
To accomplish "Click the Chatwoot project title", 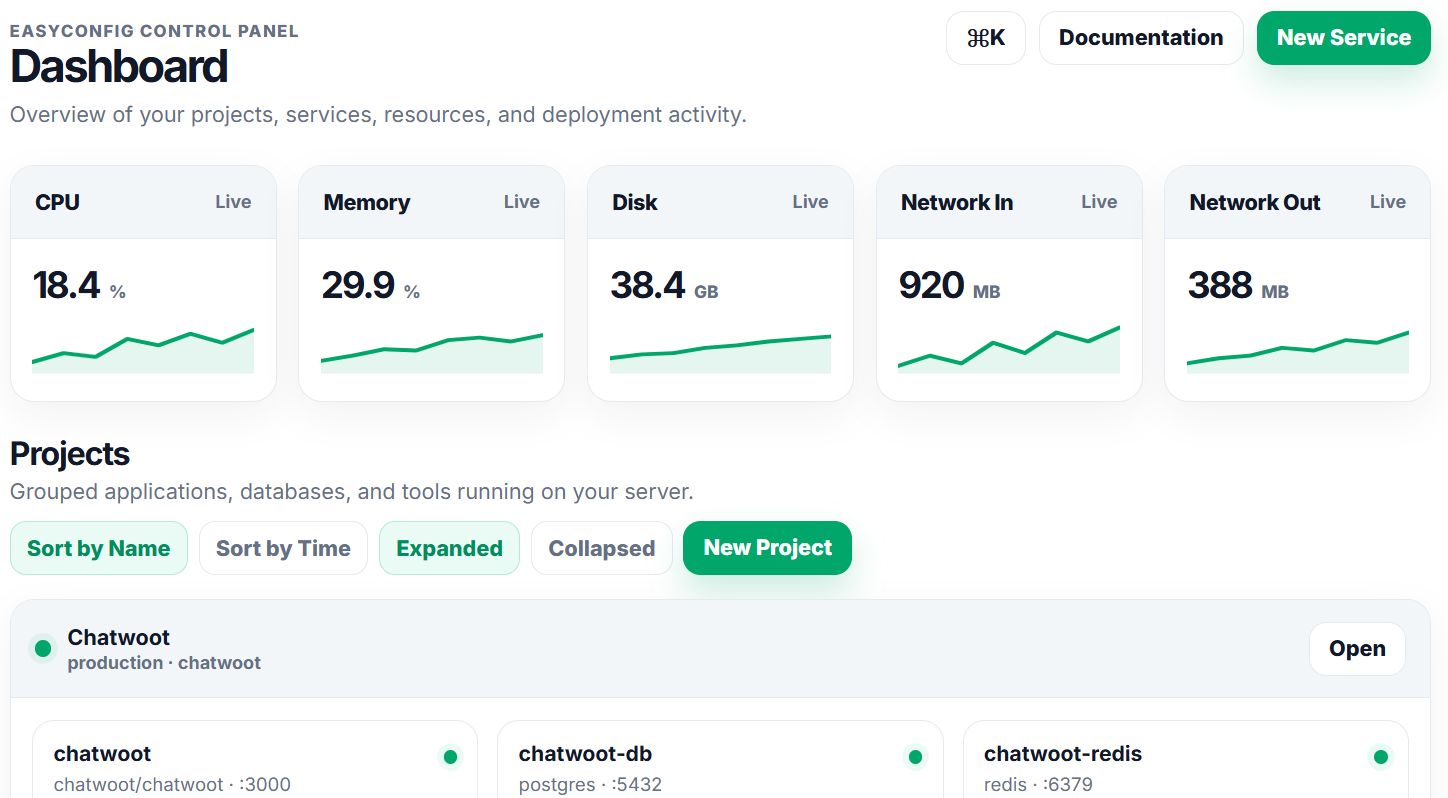I will [x=119, y=637].
